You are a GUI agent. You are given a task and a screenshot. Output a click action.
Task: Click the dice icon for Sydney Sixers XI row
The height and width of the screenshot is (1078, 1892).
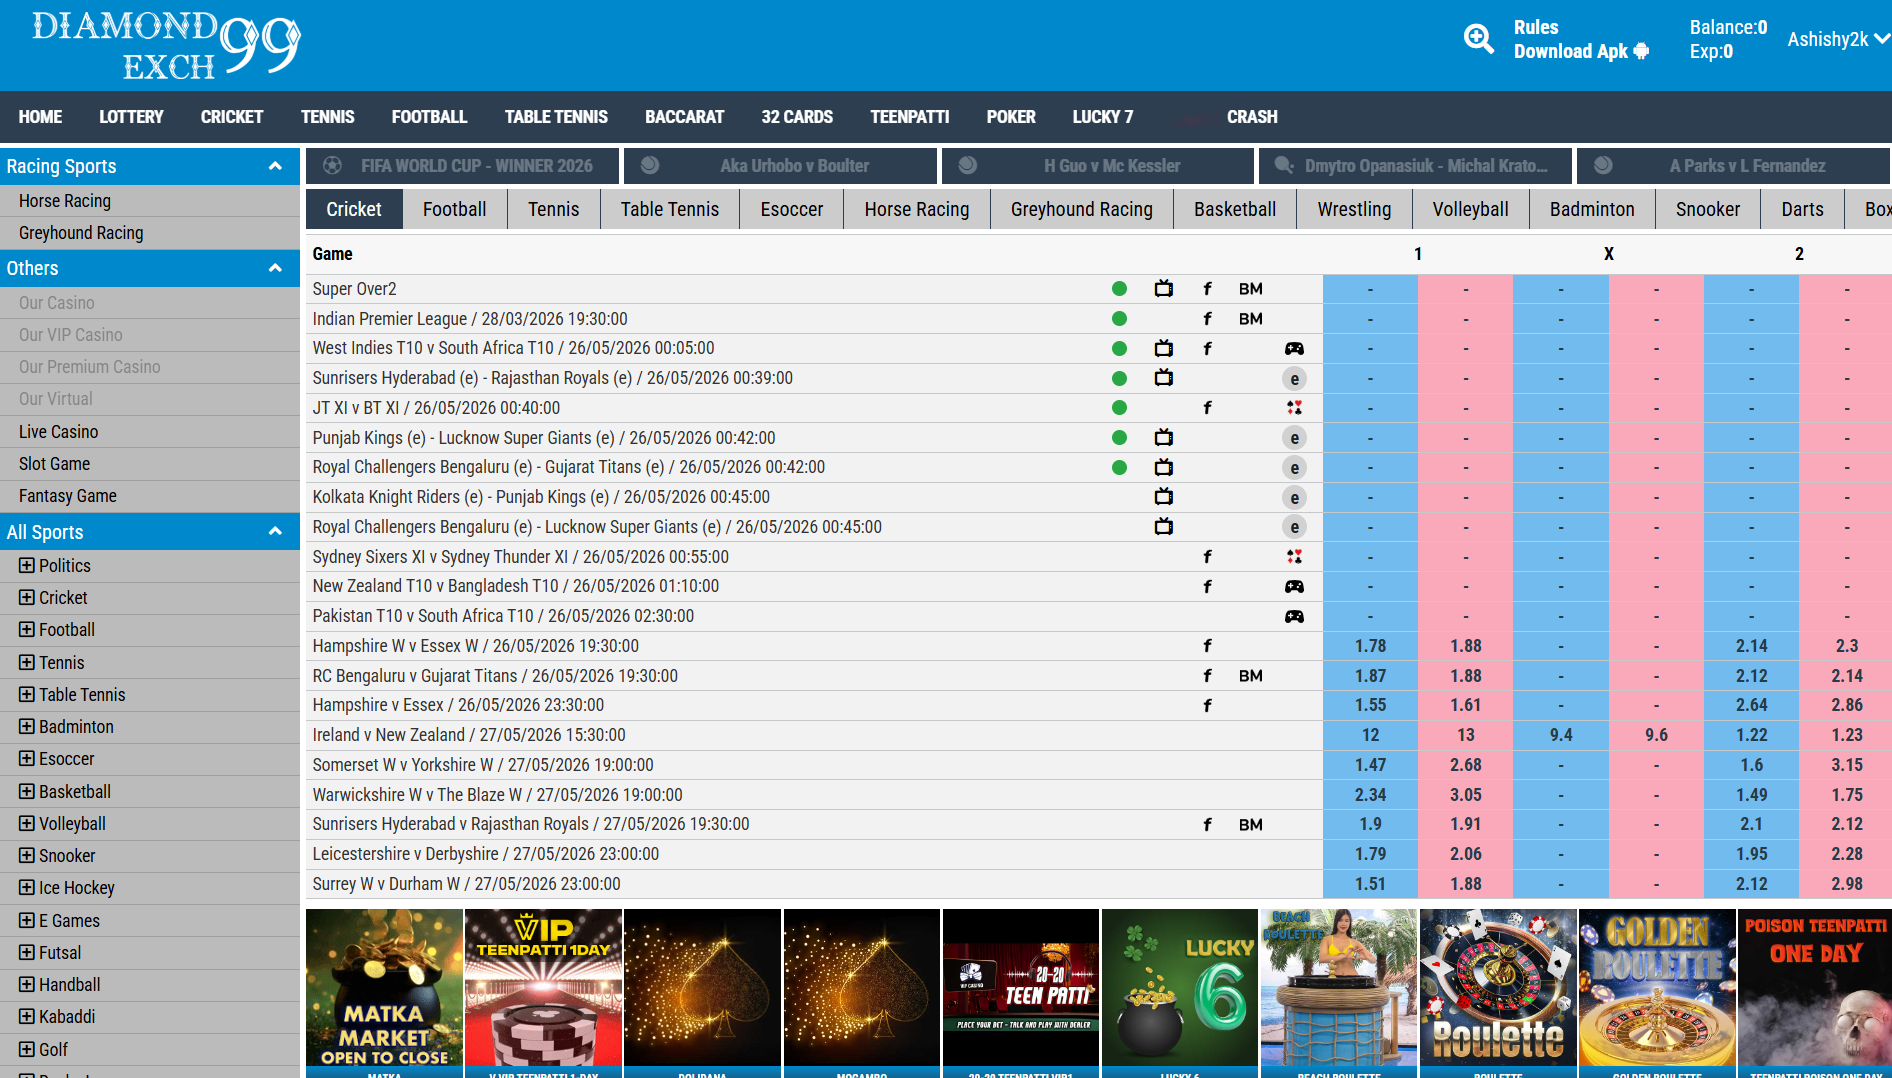[1294, 557]
